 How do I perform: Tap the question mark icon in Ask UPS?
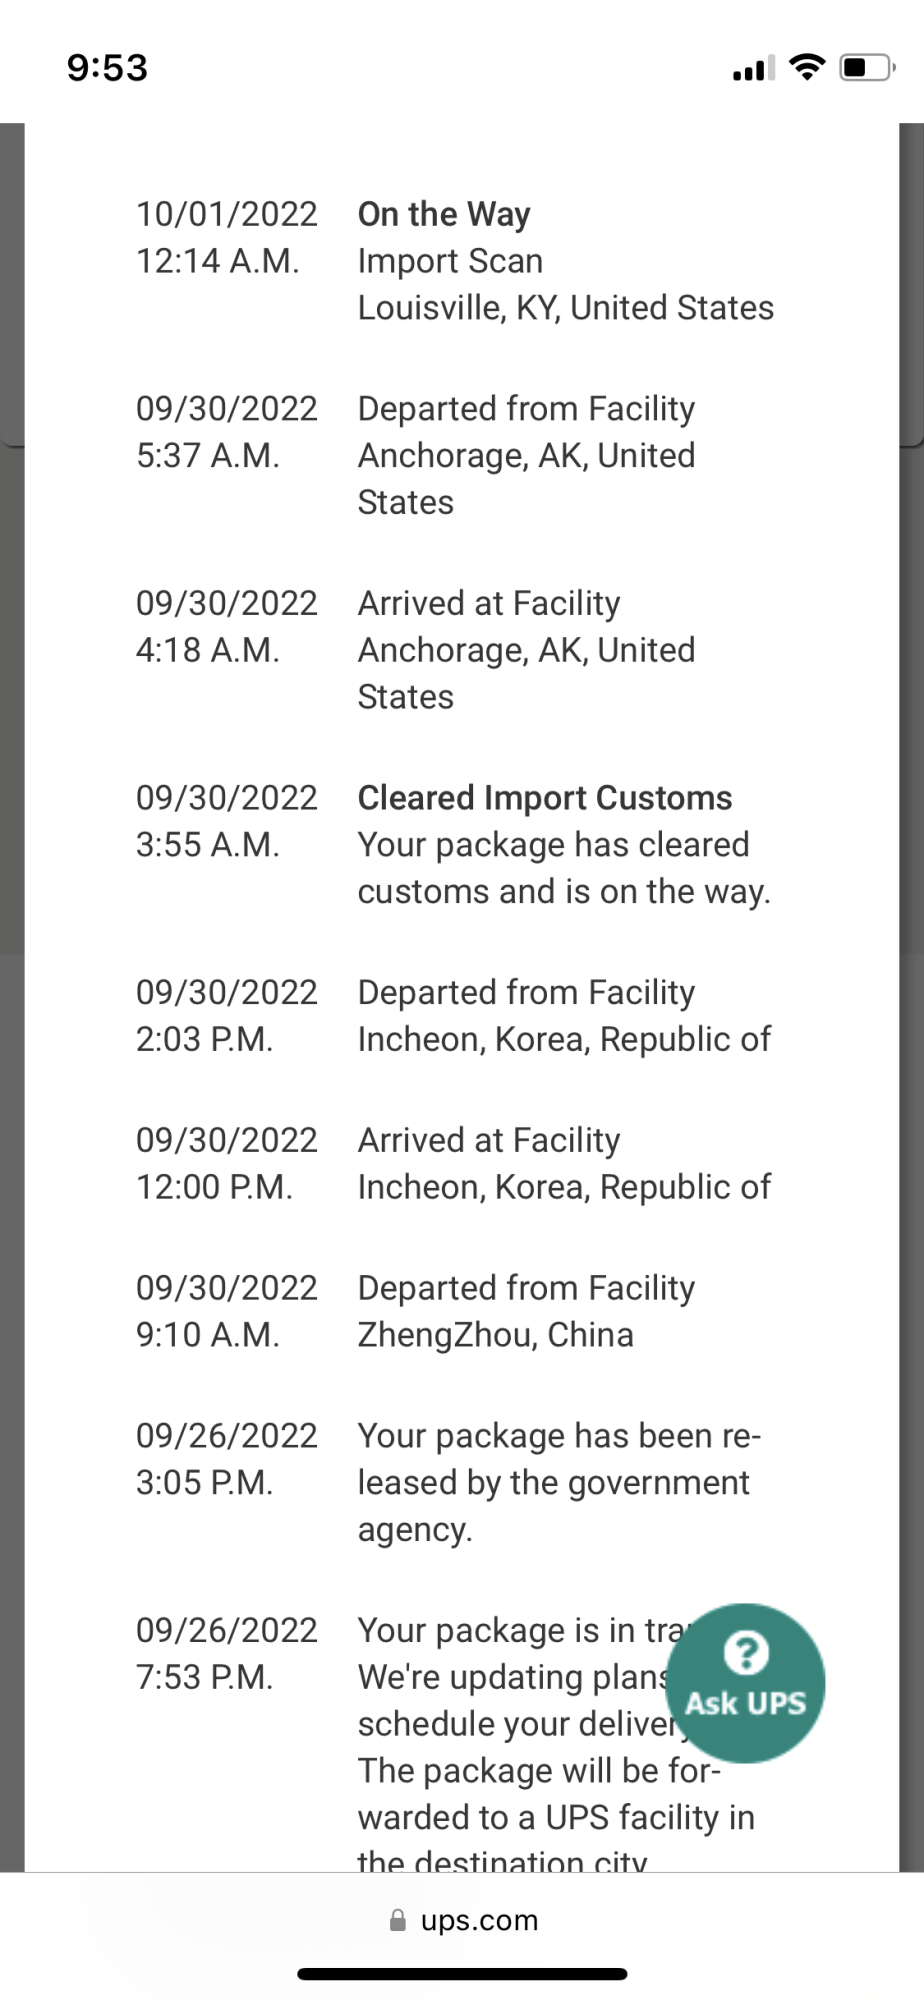746,1652
